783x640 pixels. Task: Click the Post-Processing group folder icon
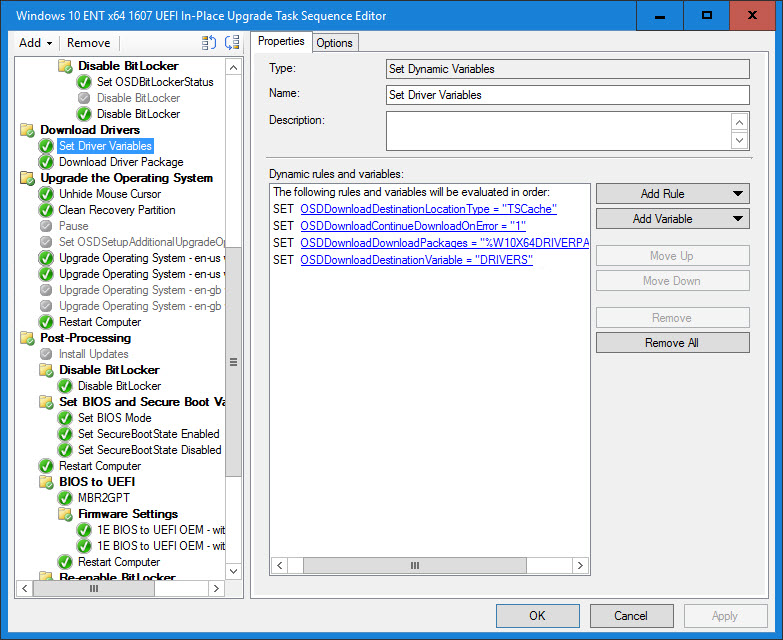[27, 338]
